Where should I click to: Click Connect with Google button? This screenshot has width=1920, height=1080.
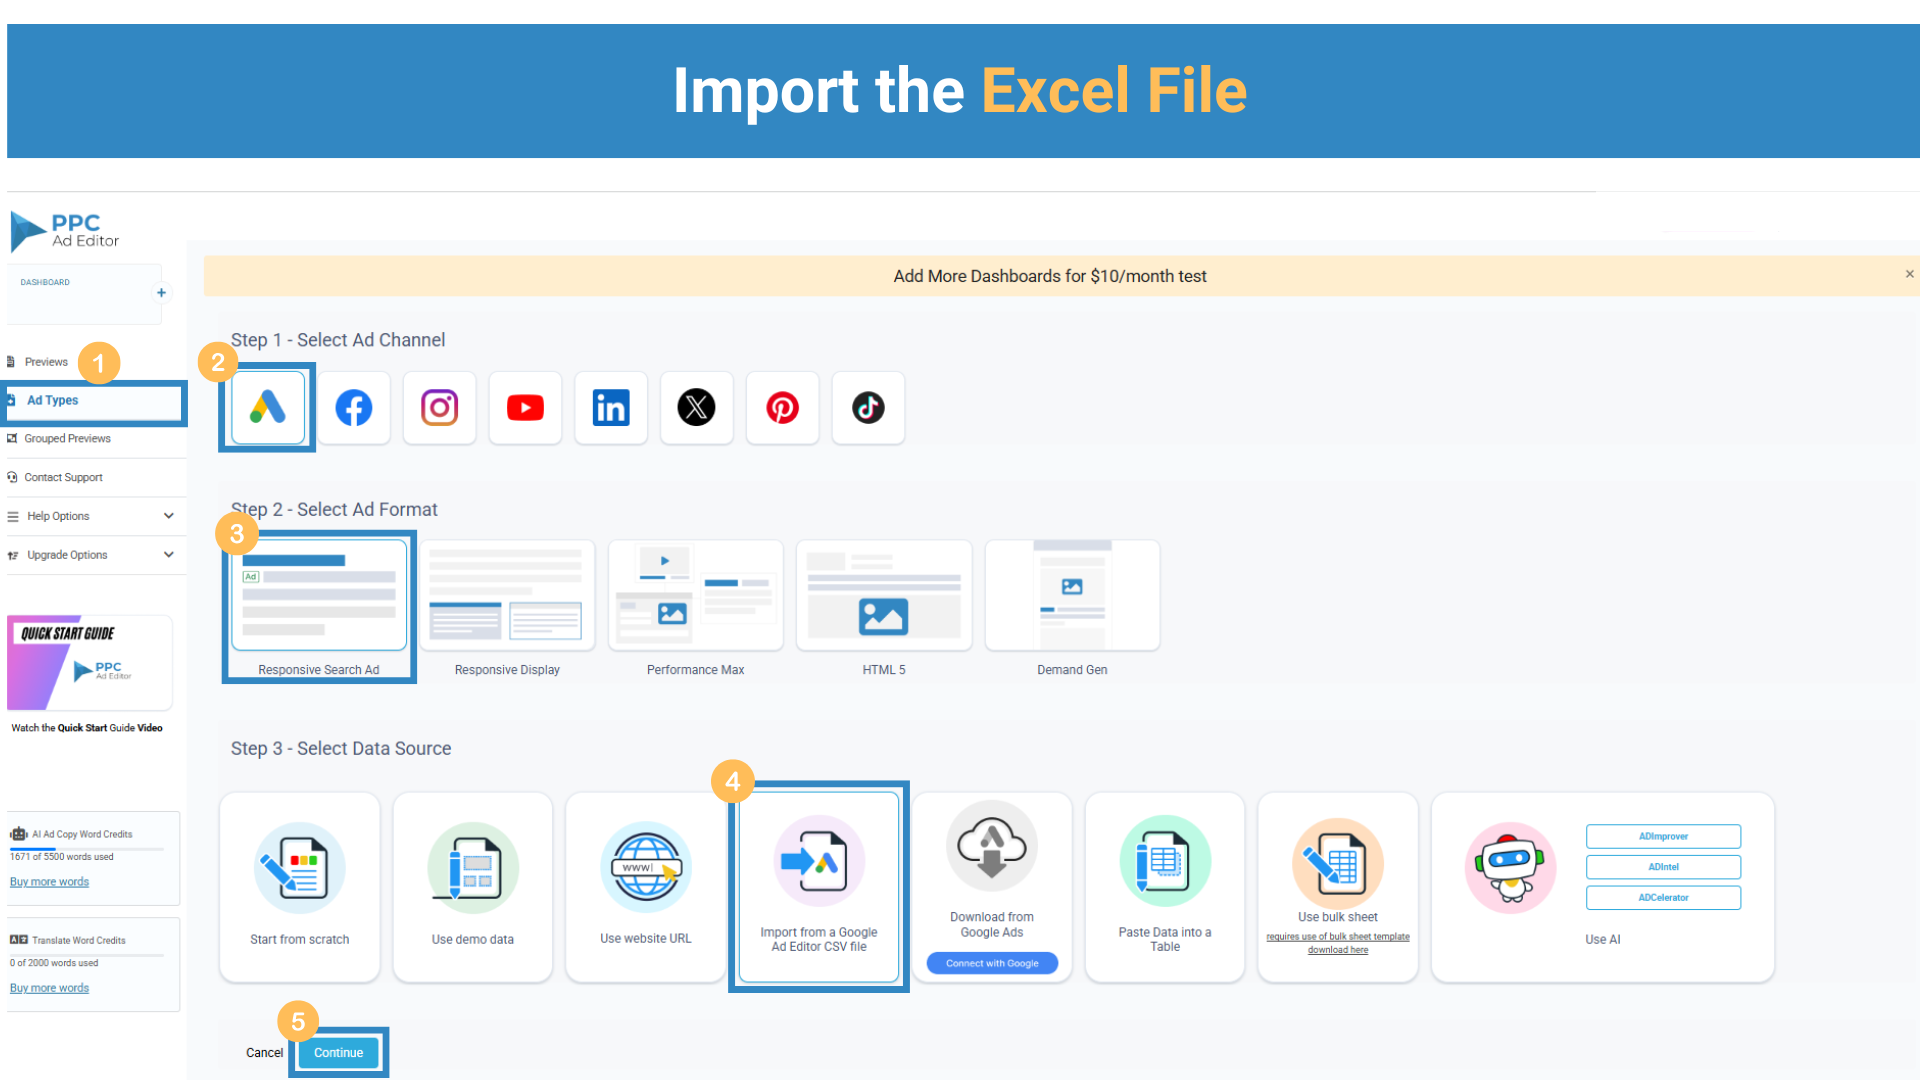point(992,963)
